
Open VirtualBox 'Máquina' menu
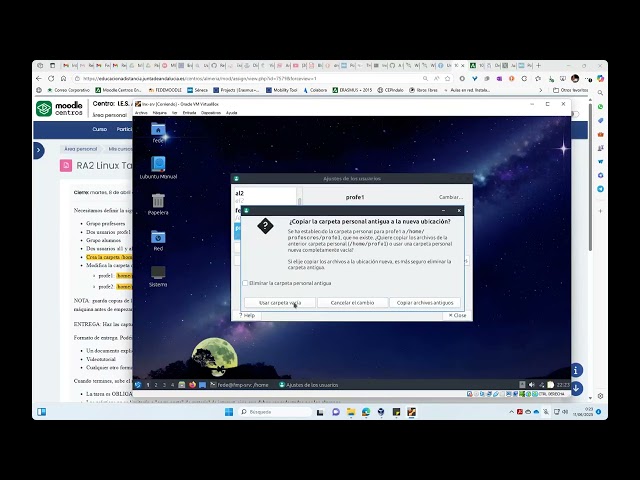tap(160, 113)
